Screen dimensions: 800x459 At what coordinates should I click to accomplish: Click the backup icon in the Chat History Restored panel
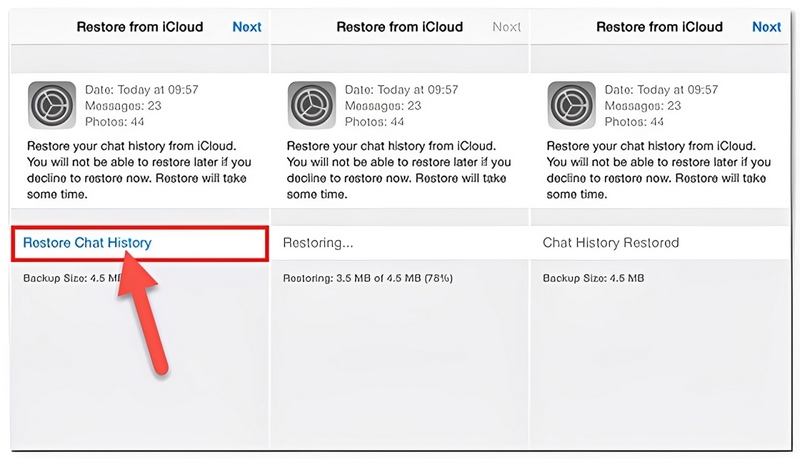tap(571, 105)
